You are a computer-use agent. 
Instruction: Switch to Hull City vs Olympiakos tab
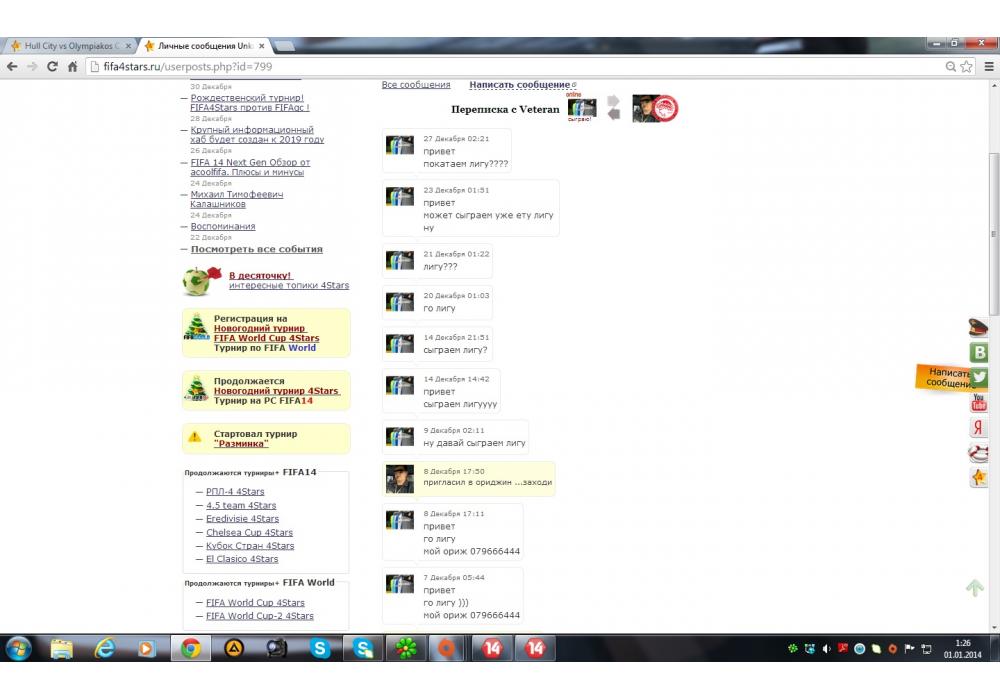click(x=68, y=46)
